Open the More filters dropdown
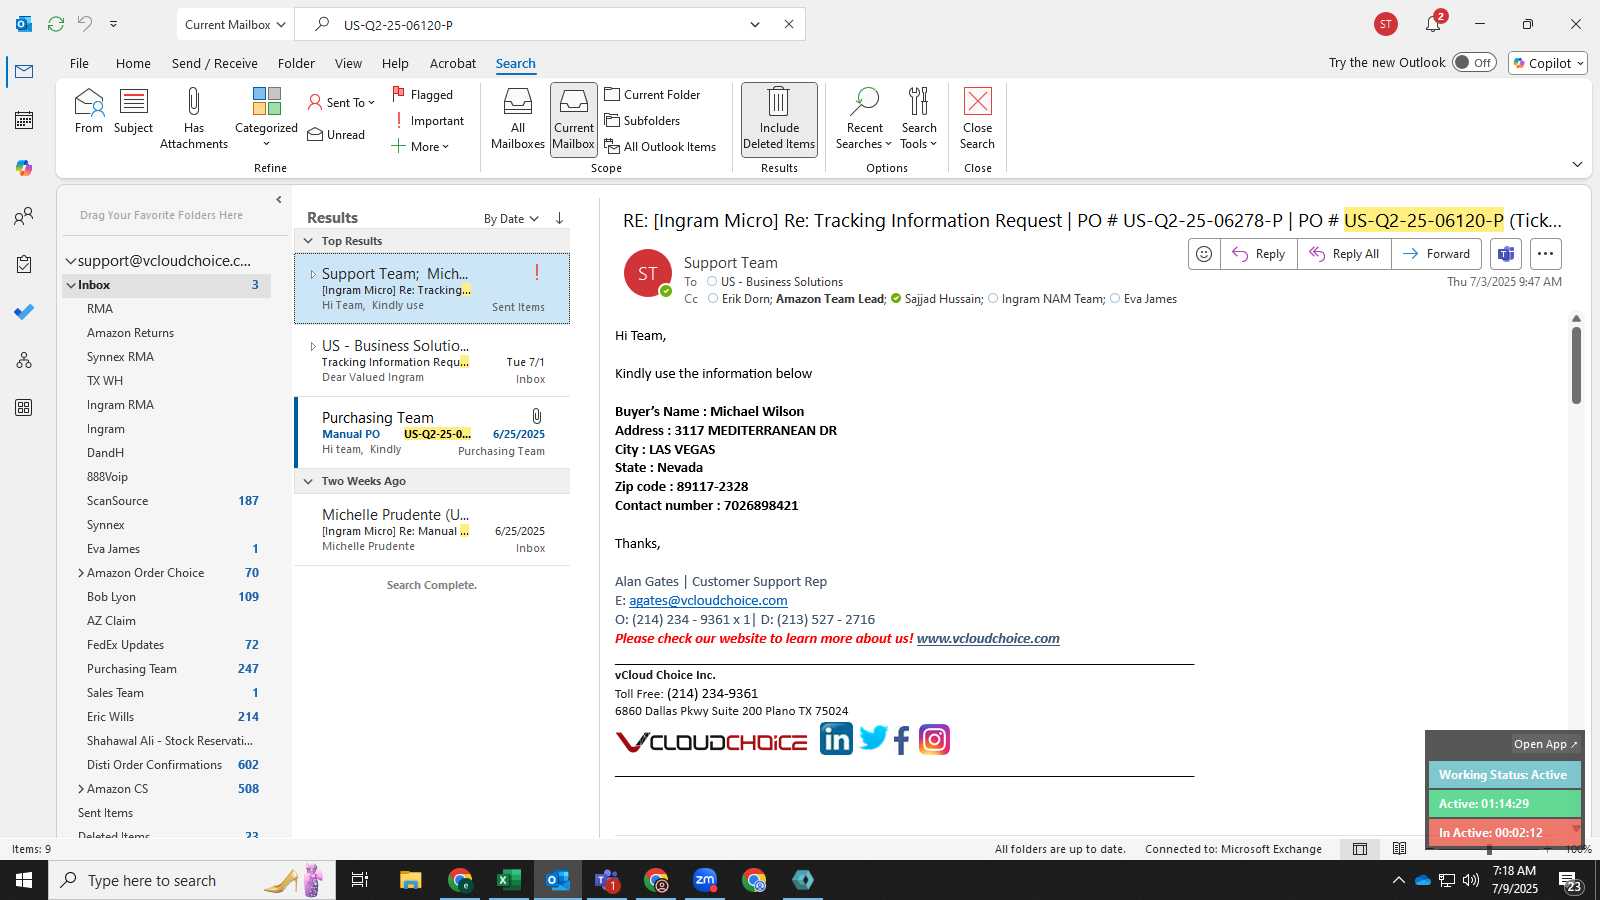The image size is (1600, 900). [420, 146]
